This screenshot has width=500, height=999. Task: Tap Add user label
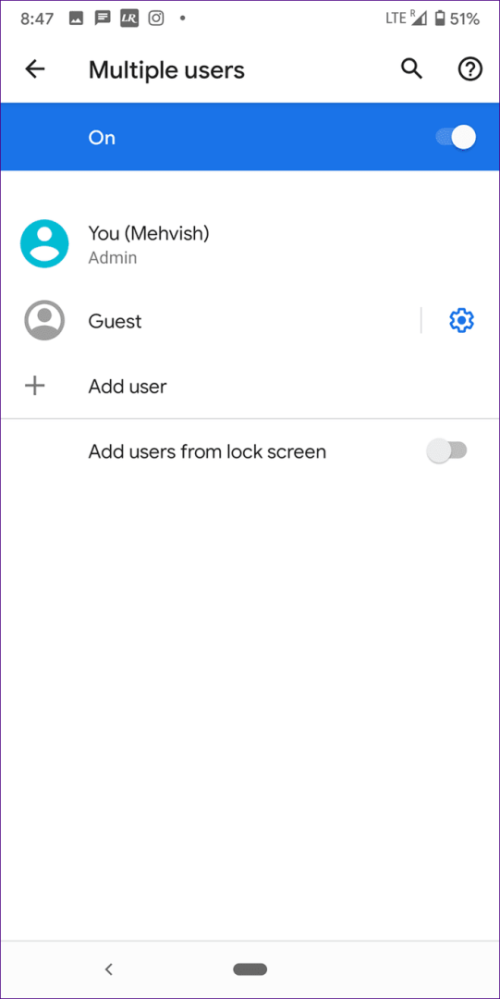click(x=127, y=386)
